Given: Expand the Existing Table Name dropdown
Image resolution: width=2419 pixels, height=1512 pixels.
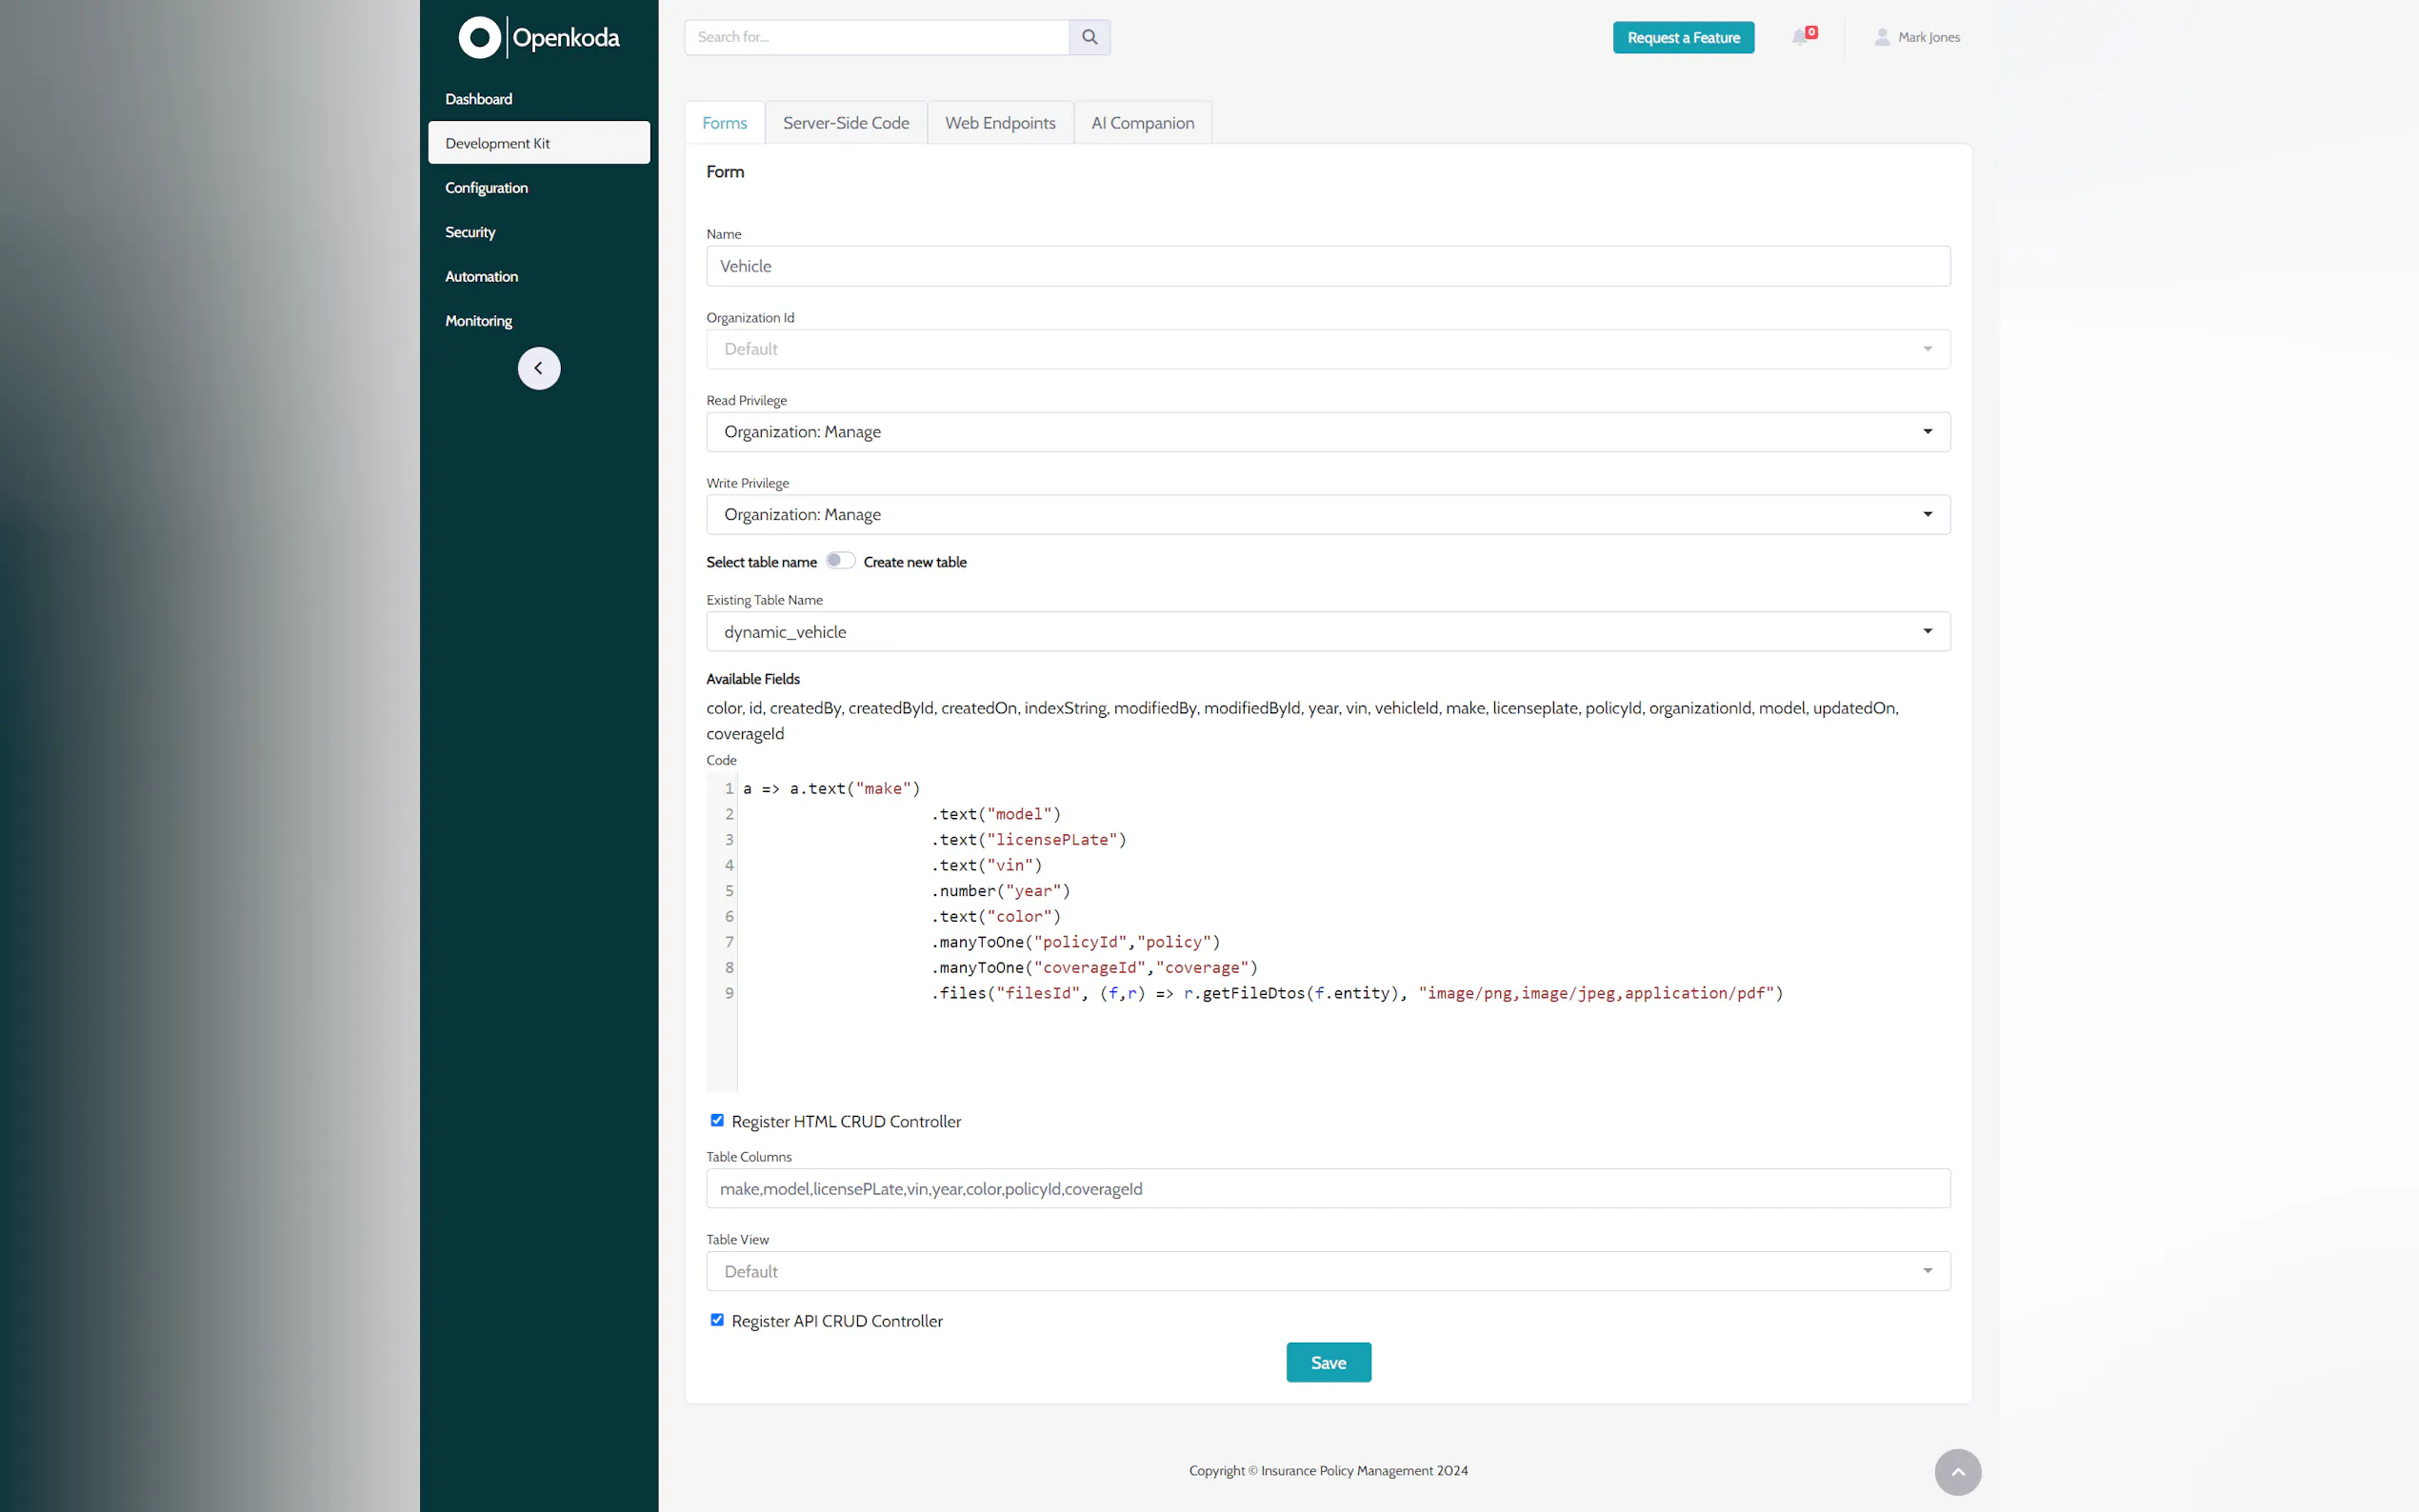Looking at the screenshot, I should (x=1327, y=631).
